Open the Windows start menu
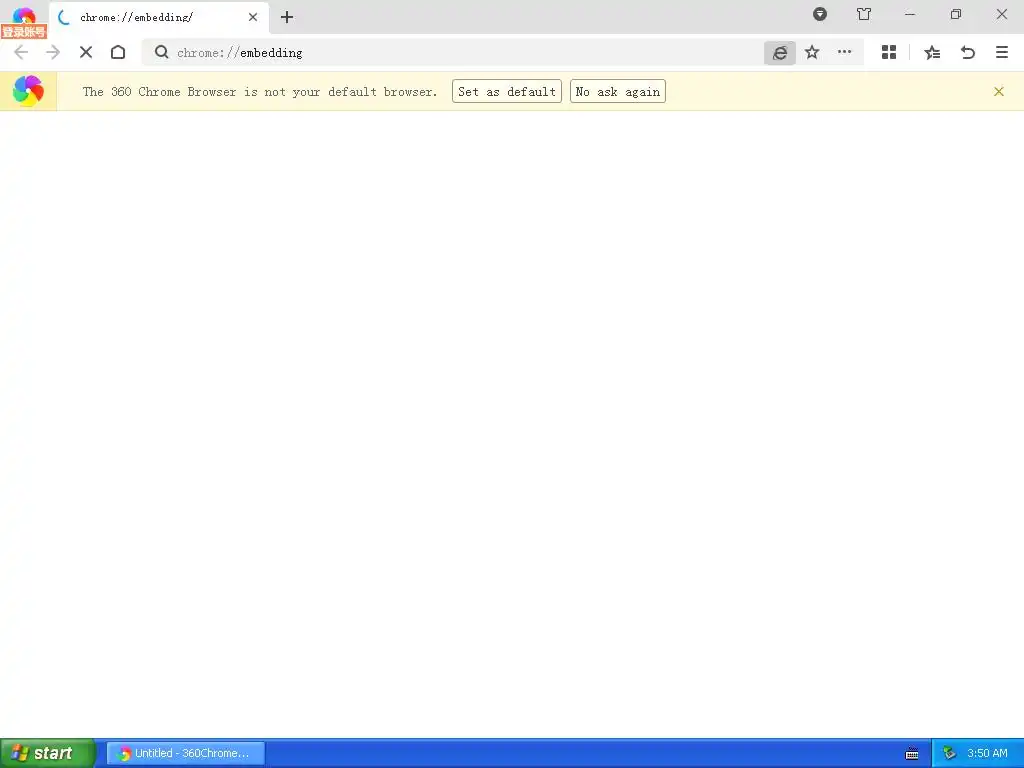 click(x=47, y=753)
